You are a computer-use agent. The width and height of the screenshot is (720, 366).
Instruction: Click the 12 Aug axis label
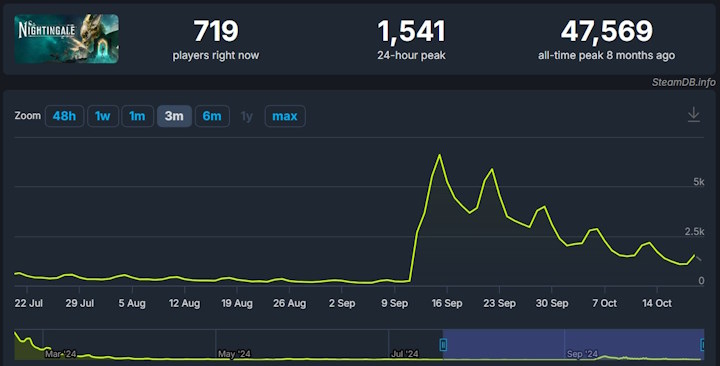pyautogui.click(x=185, y=303)
